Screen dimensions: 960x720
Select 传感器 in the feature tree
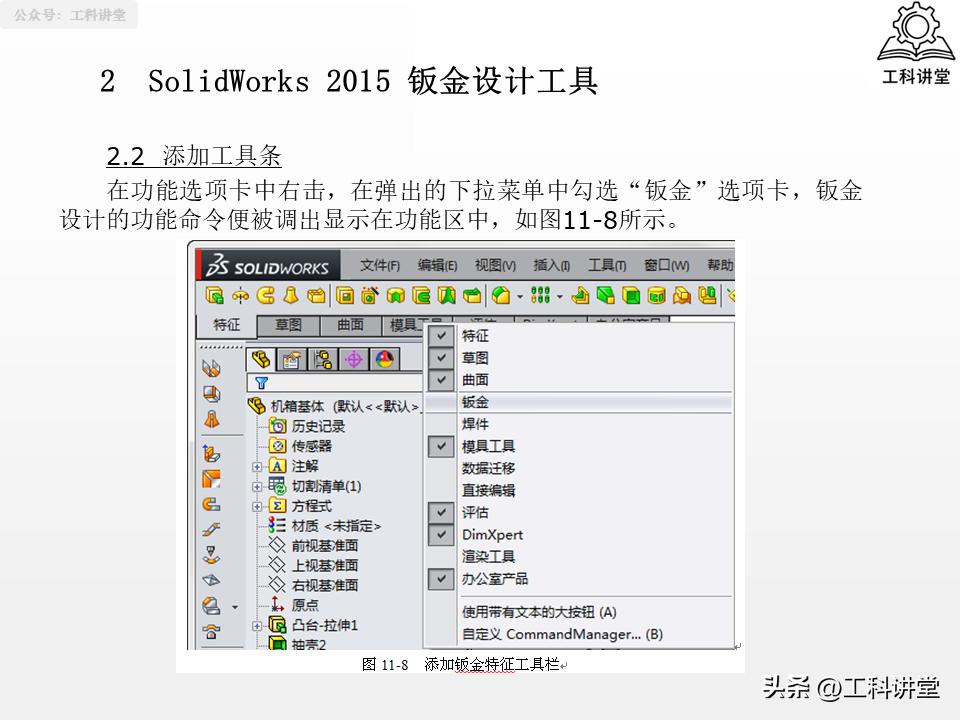click(x=300, y=446)
